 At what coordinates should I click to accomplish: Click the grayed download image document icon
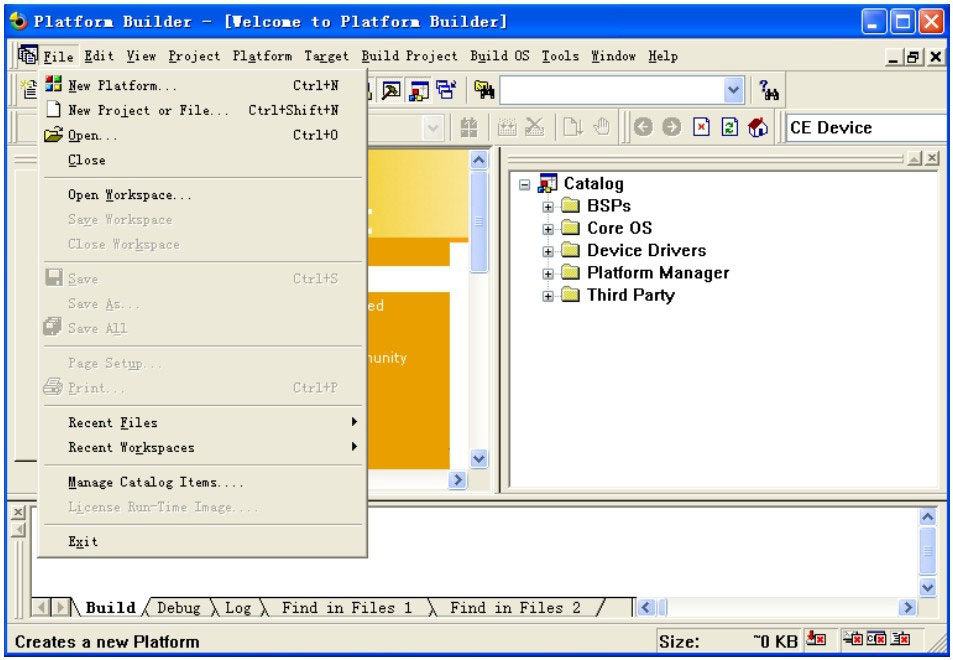[573, 127]
